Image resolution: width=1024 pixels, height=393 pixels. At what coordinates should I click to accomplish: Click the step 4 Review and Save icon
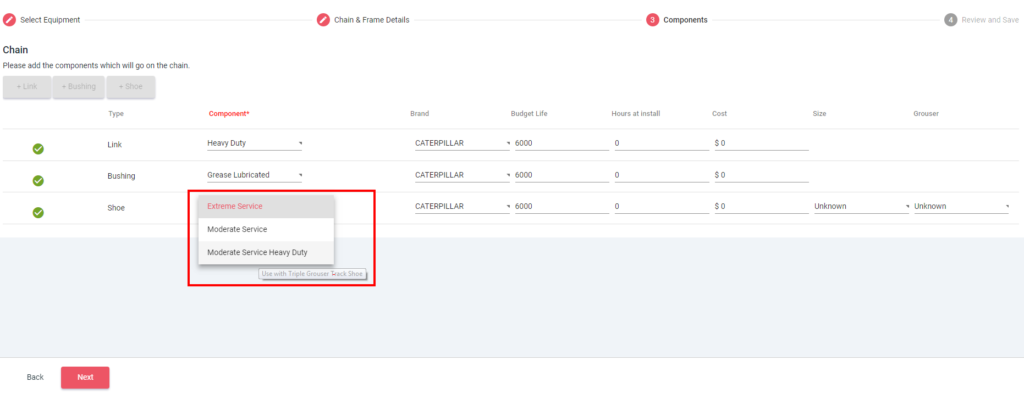950,20
